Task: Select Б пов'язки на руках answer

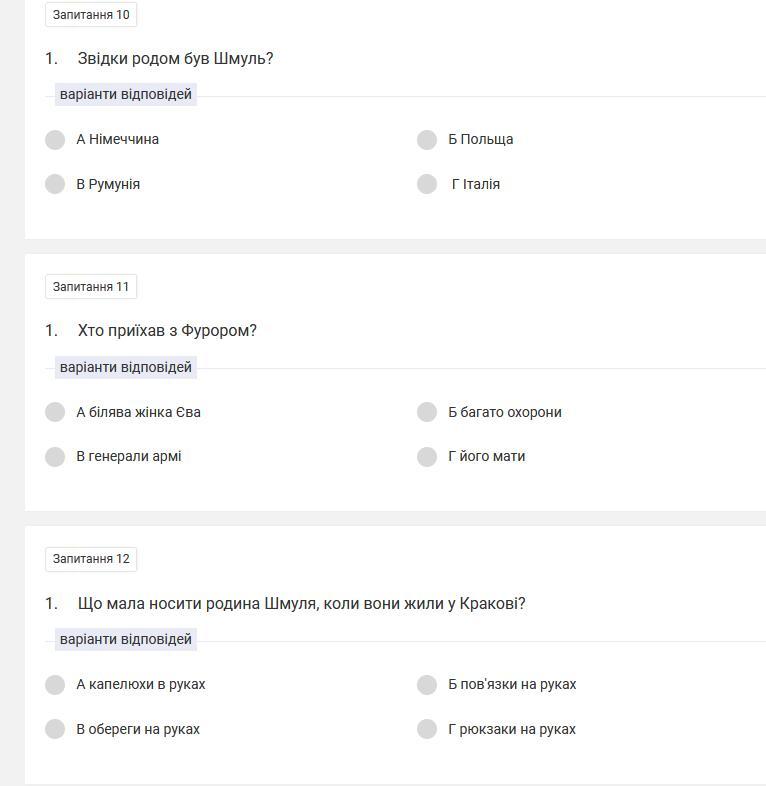Action: click(427, 685)
